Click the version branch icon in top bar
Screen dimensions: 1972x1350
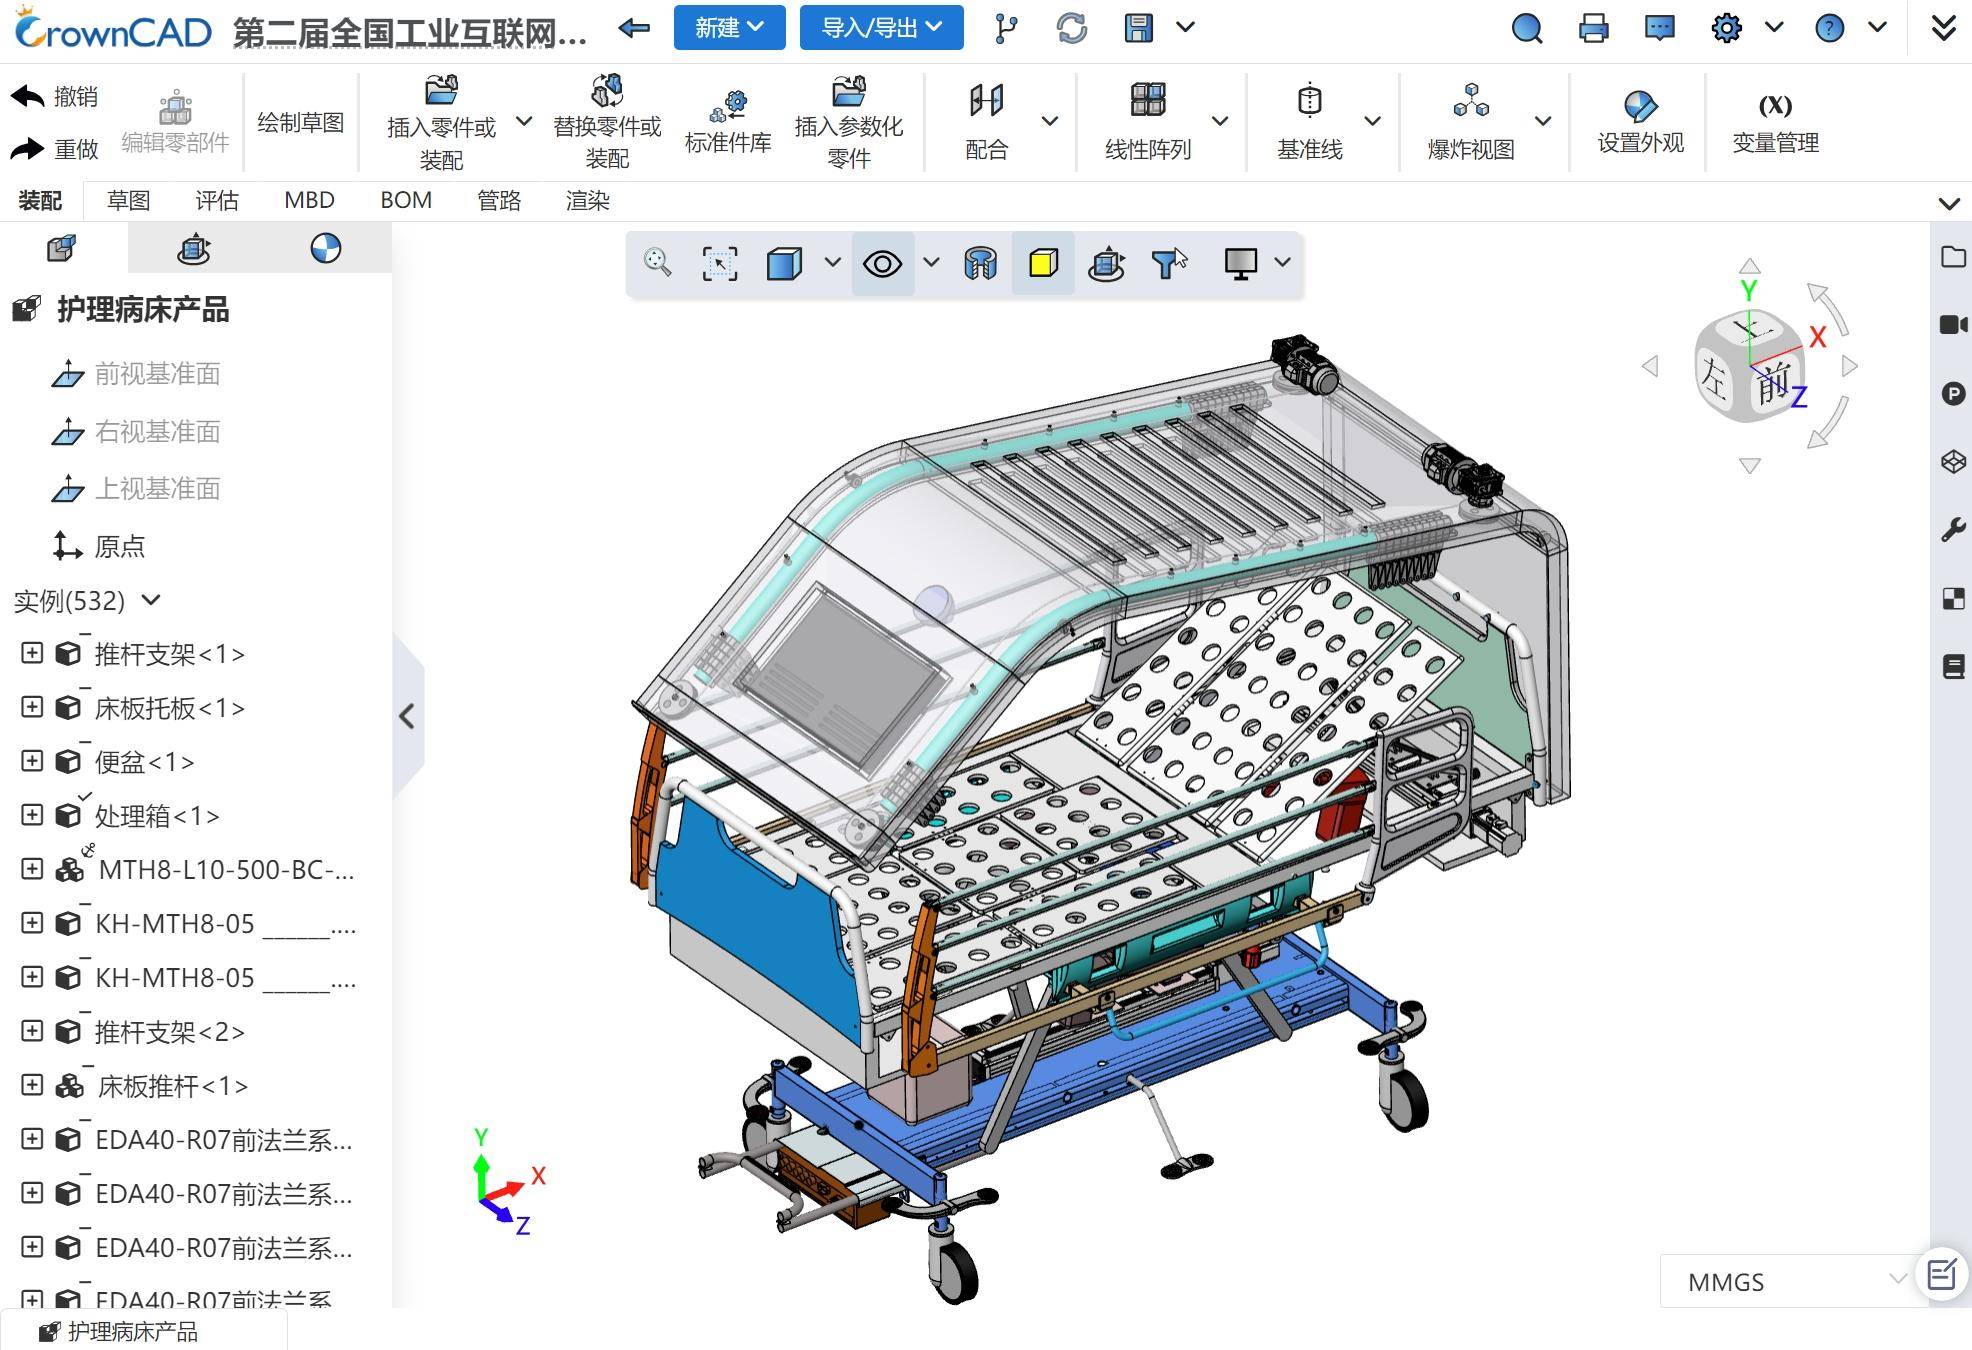[x=1005, y=28]
